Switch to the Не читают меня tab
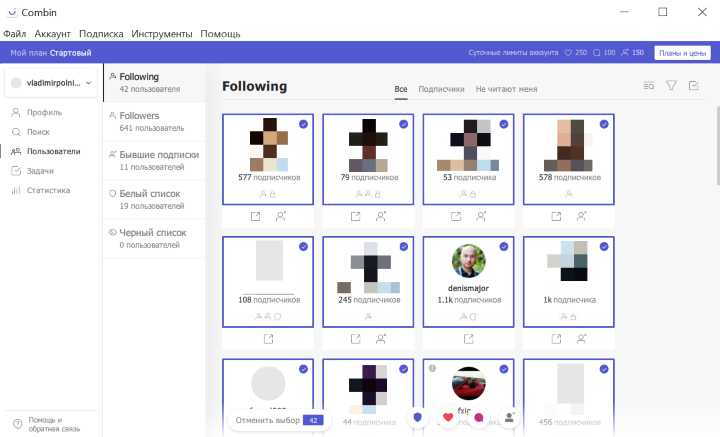 point(506,89)
